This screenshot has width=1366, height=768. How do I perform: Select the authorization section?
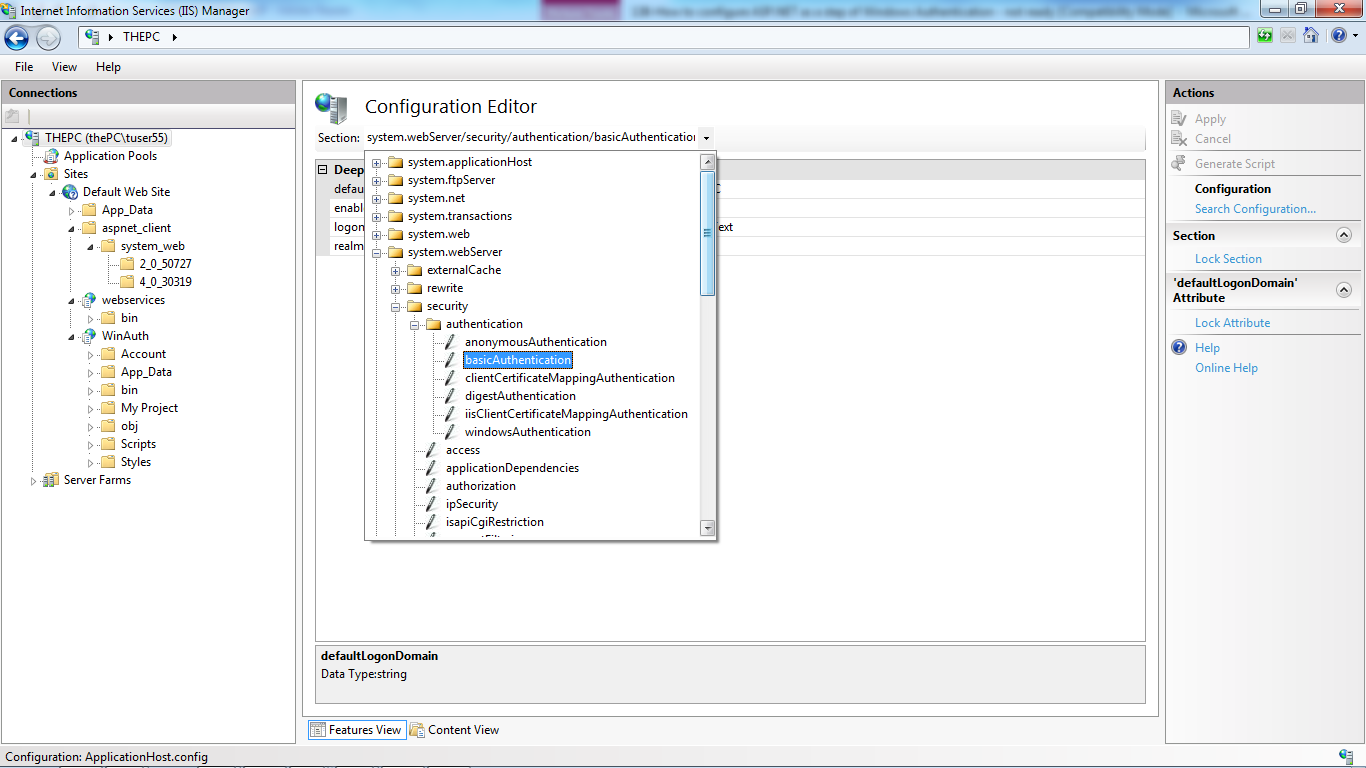click(481, 486)
